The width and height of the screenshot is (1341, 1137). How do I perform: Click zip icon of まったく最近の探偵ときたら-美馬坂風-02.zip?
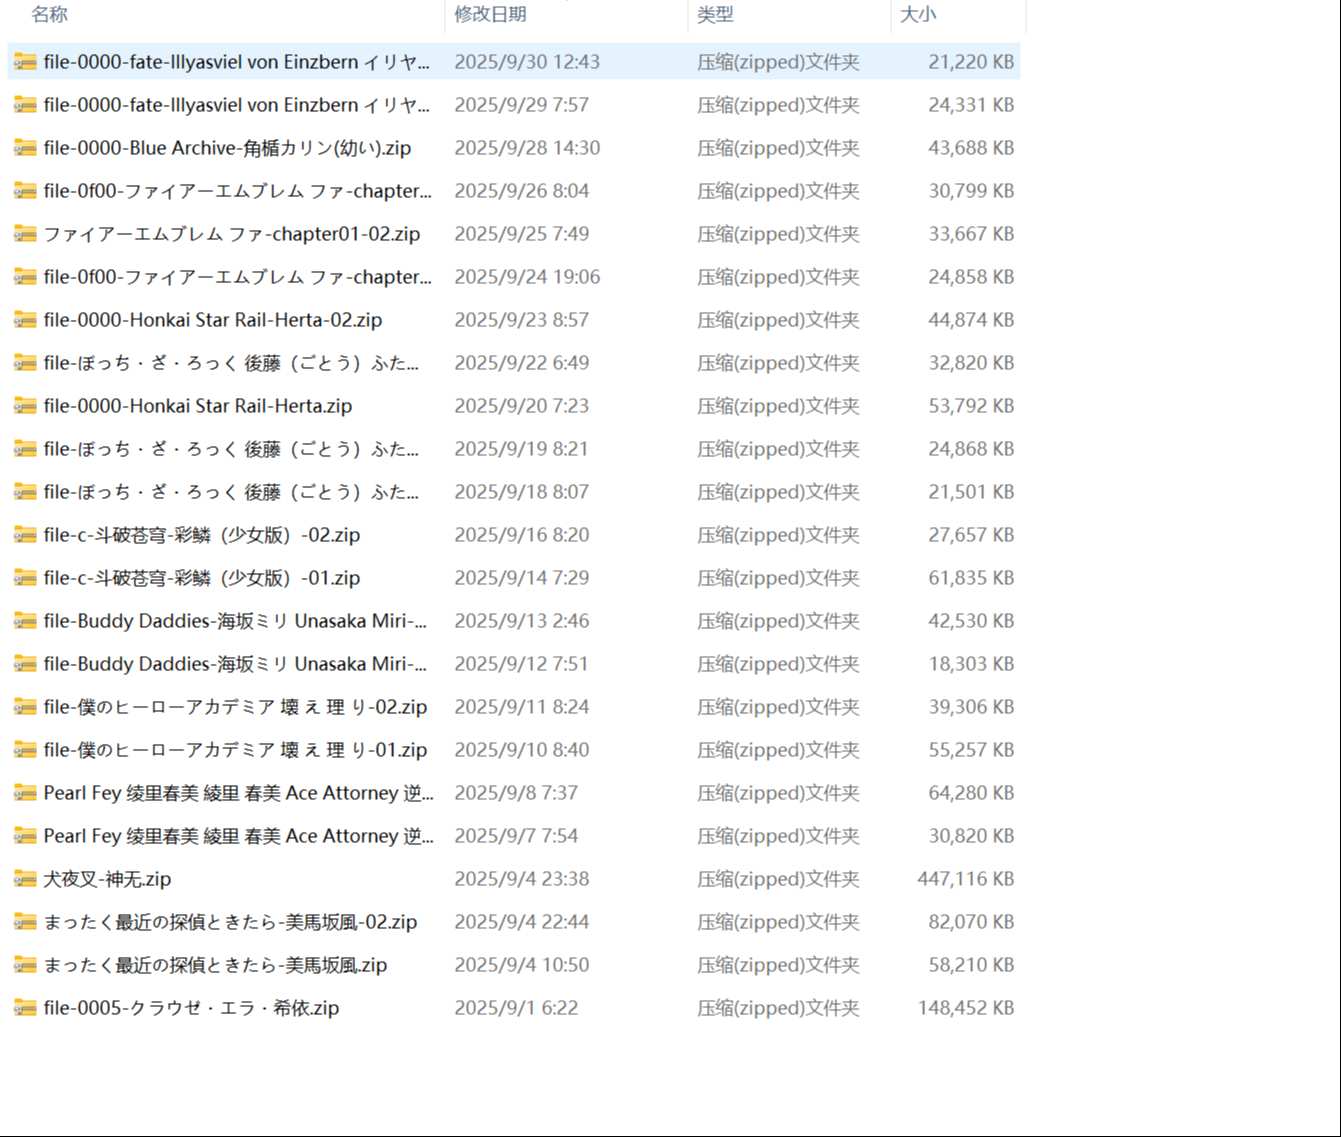(25, 922)
